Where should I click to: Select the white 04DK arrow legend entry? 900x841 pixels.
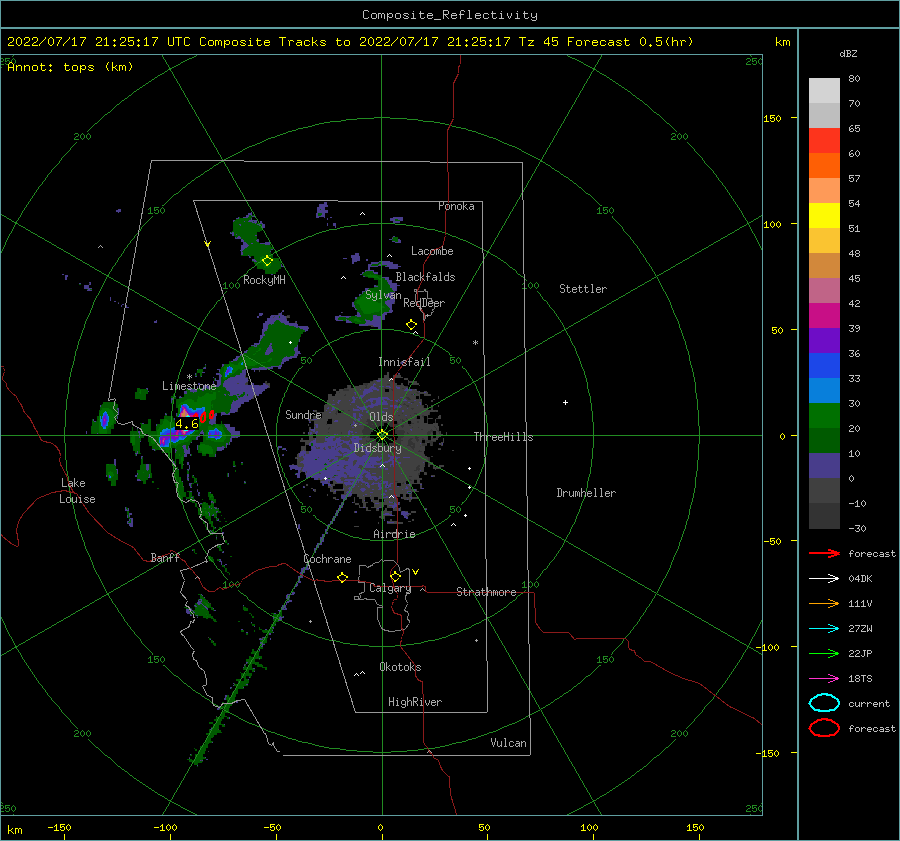pos(824,578)
